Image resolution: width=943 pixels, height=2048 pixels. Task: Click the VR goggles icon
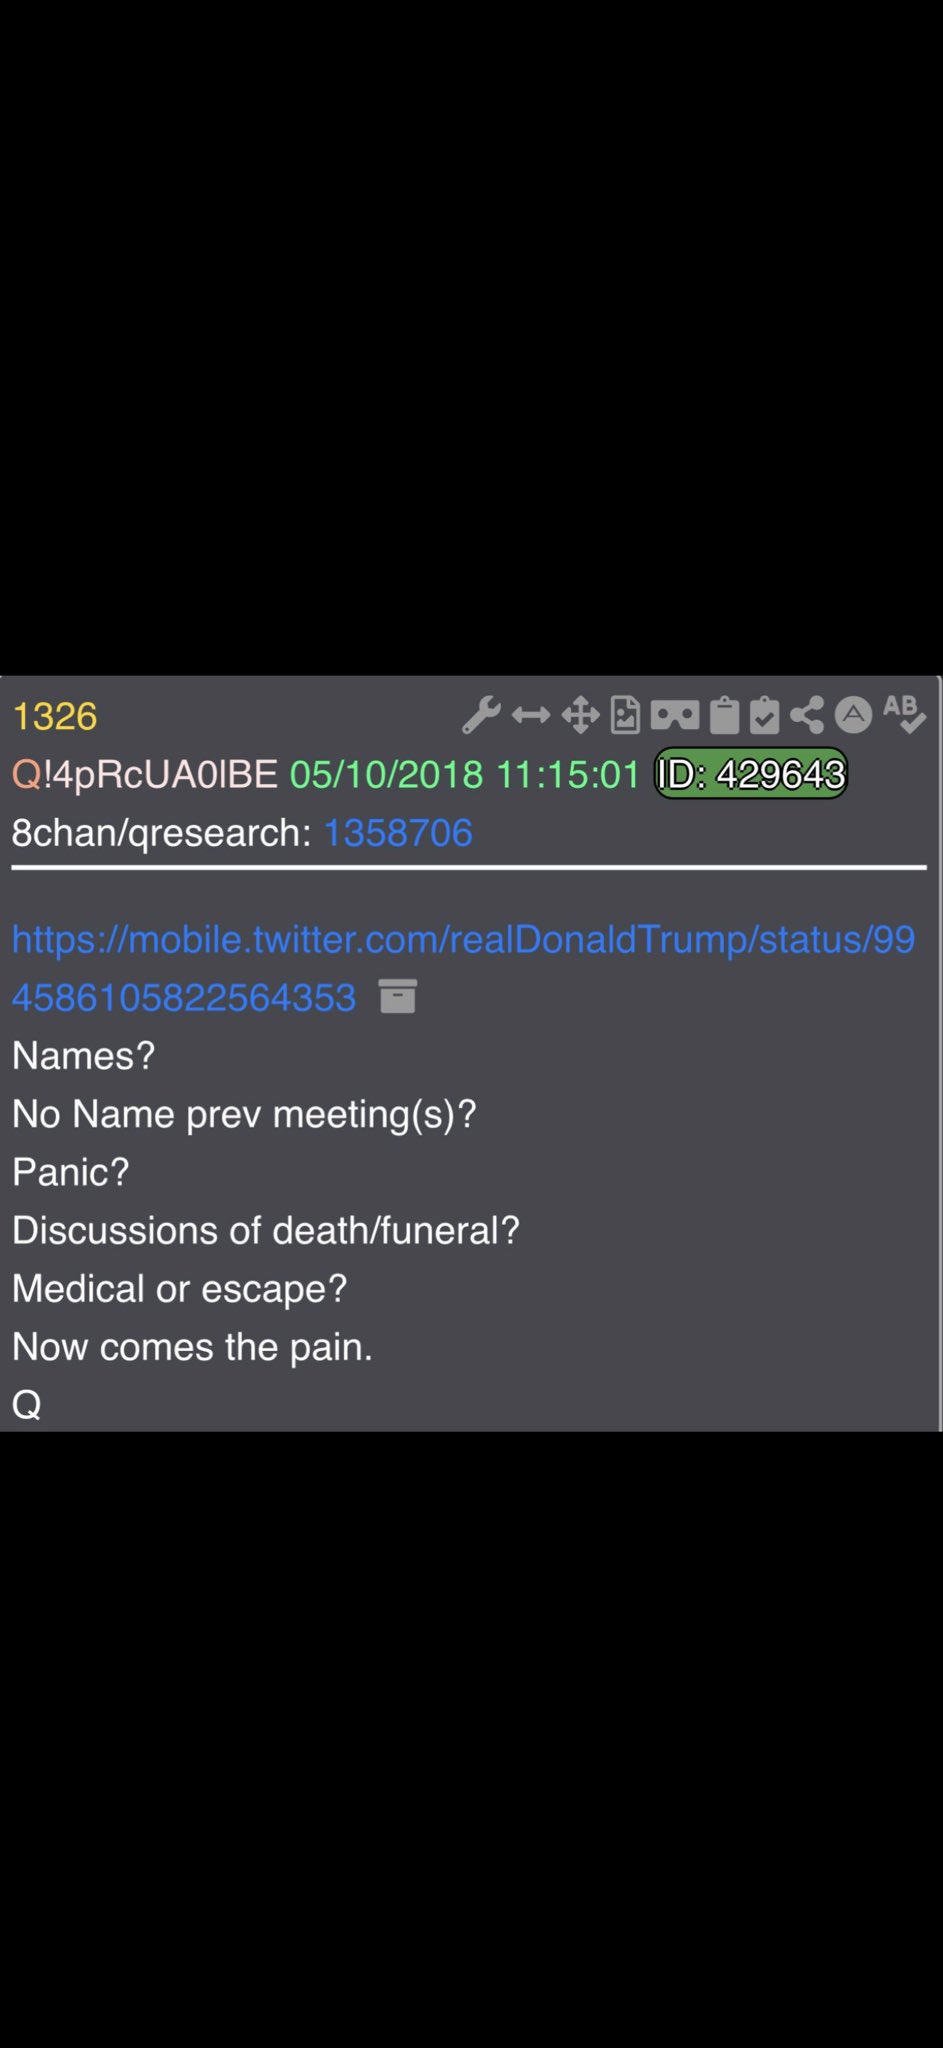pos(675,715)
